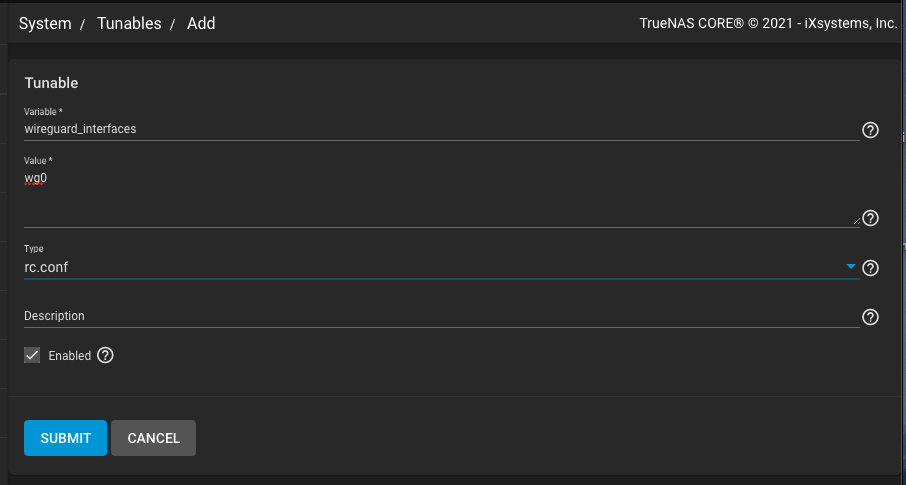Cancel adding the tunable

point(153,438)
